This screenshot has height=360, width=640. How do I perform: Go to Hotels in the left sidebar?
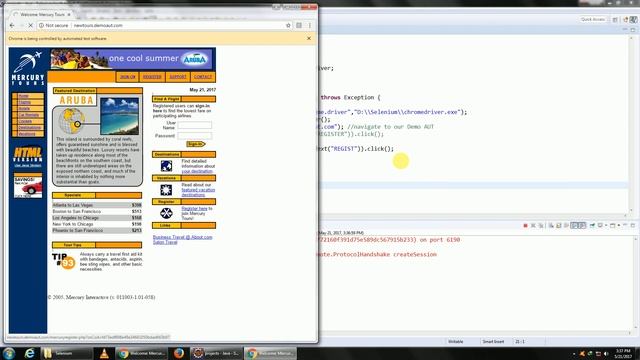24,109
